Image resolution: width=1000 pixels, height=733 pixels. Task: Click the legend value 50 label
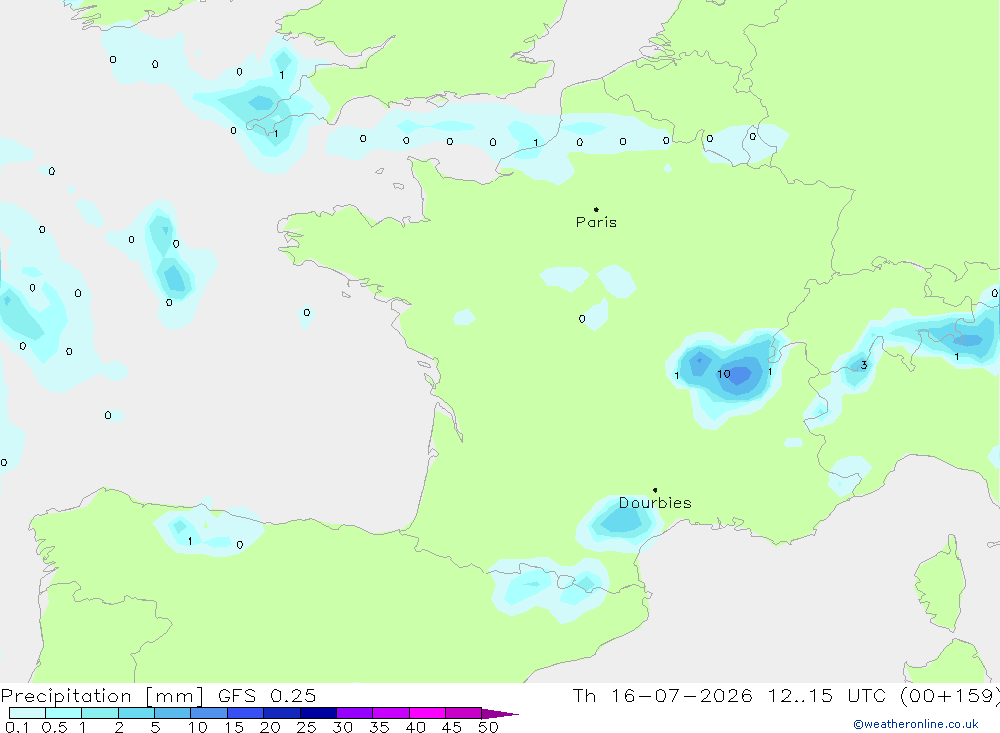(x=488, y=727)
